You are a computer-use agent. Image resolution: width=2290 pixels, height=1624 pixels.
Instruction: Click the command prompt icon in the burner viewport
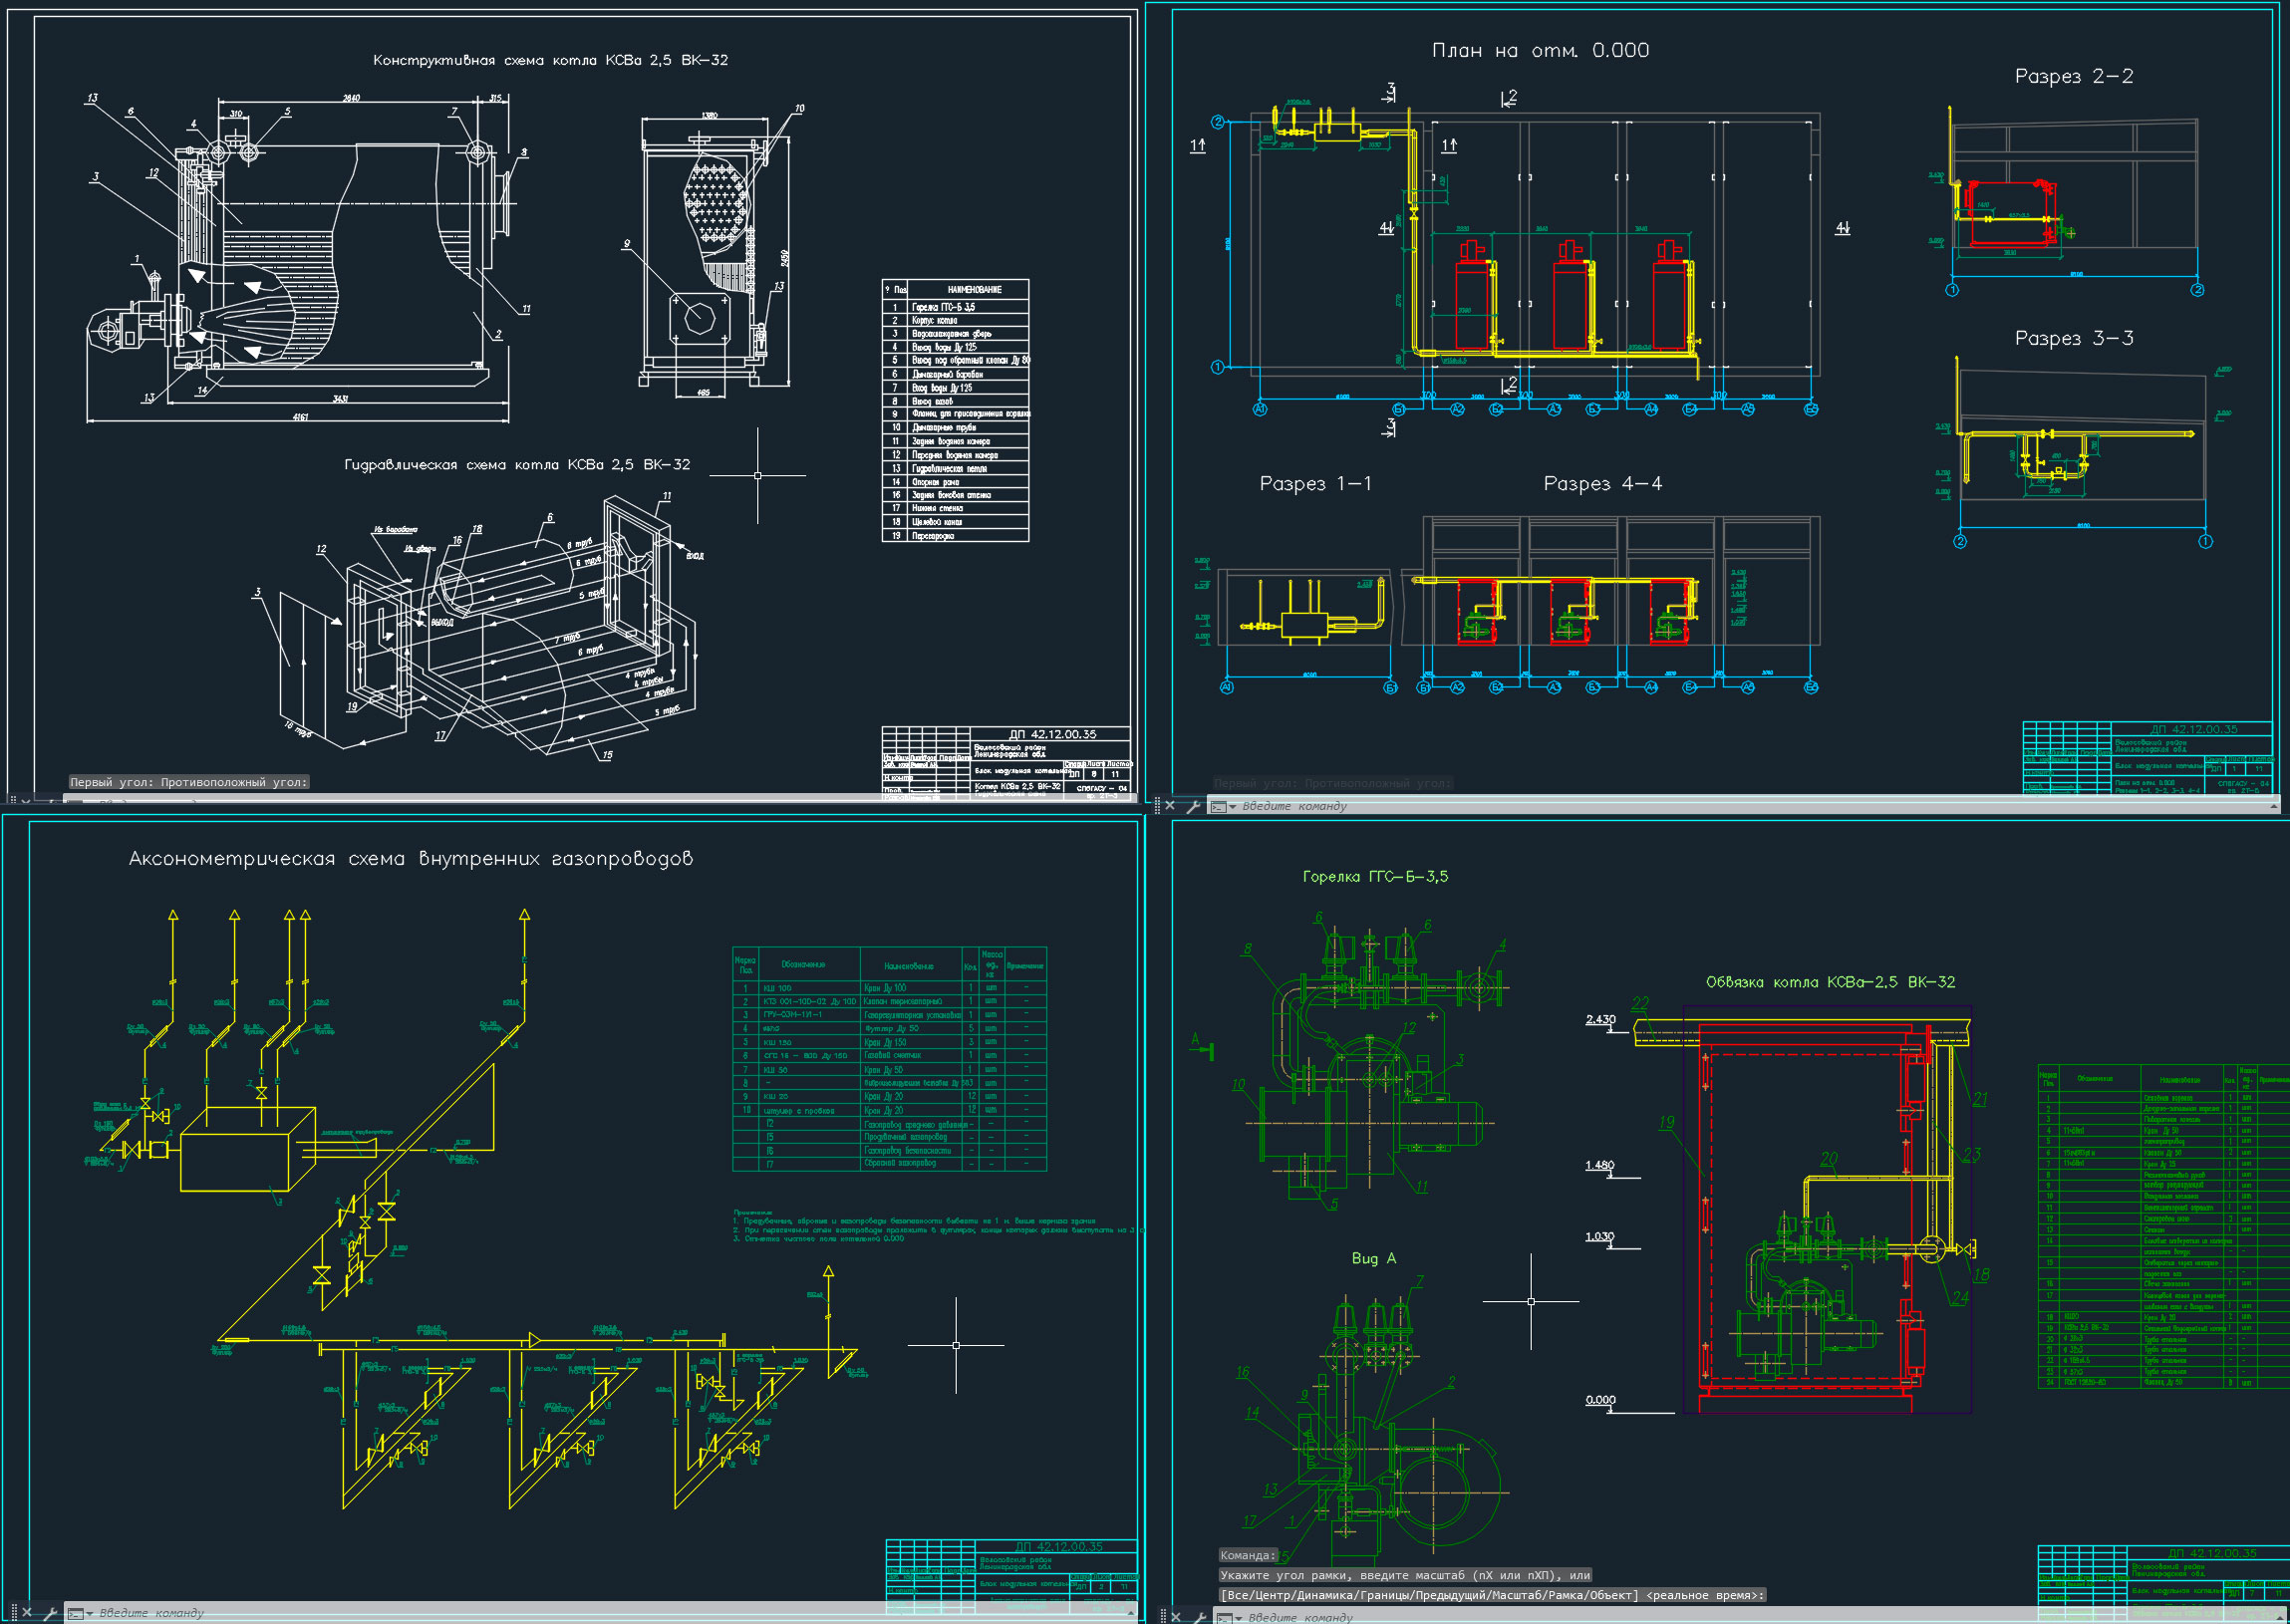click(1224, 1617)
